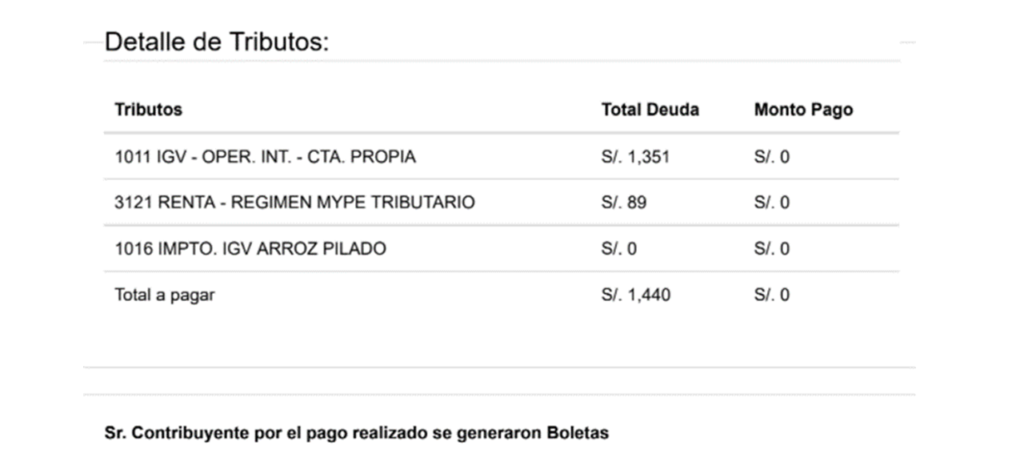1024x474 pixels.
Task: Click the S/. 89 deuda amount
Action: (624, 202)
